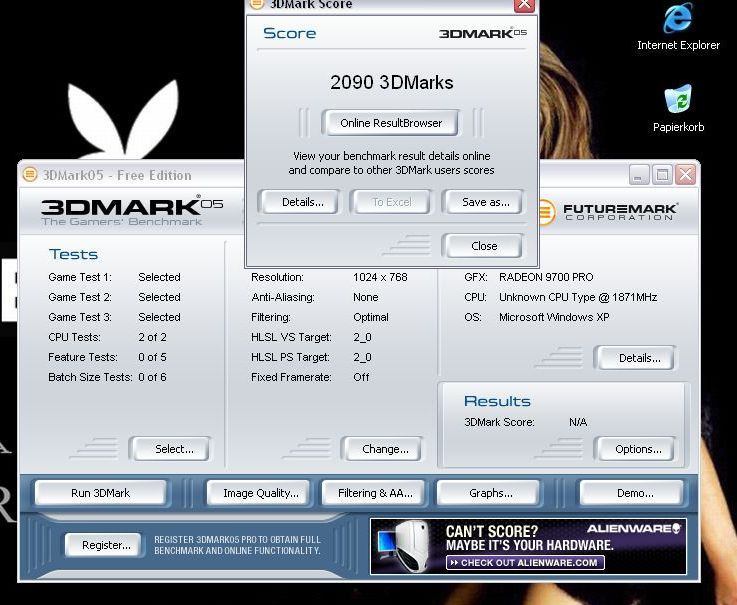Click the Register... button
This screenshot has height=605, width=737.
(104, 545)
